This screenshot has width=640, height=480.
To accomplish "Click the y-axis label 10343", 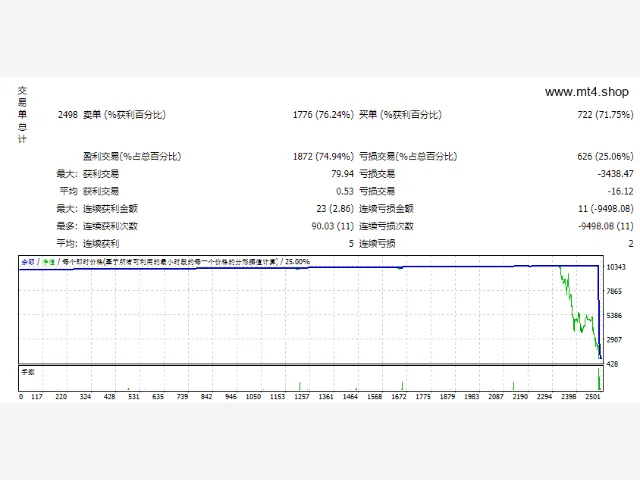I will coord(616,267).
